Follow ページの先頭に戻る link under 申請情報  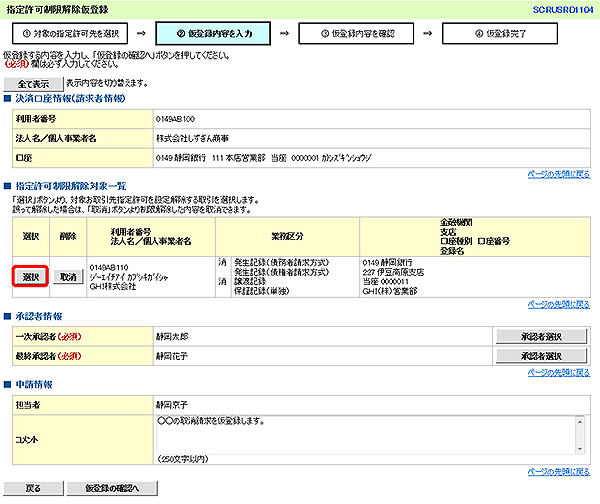click(559, 472)
